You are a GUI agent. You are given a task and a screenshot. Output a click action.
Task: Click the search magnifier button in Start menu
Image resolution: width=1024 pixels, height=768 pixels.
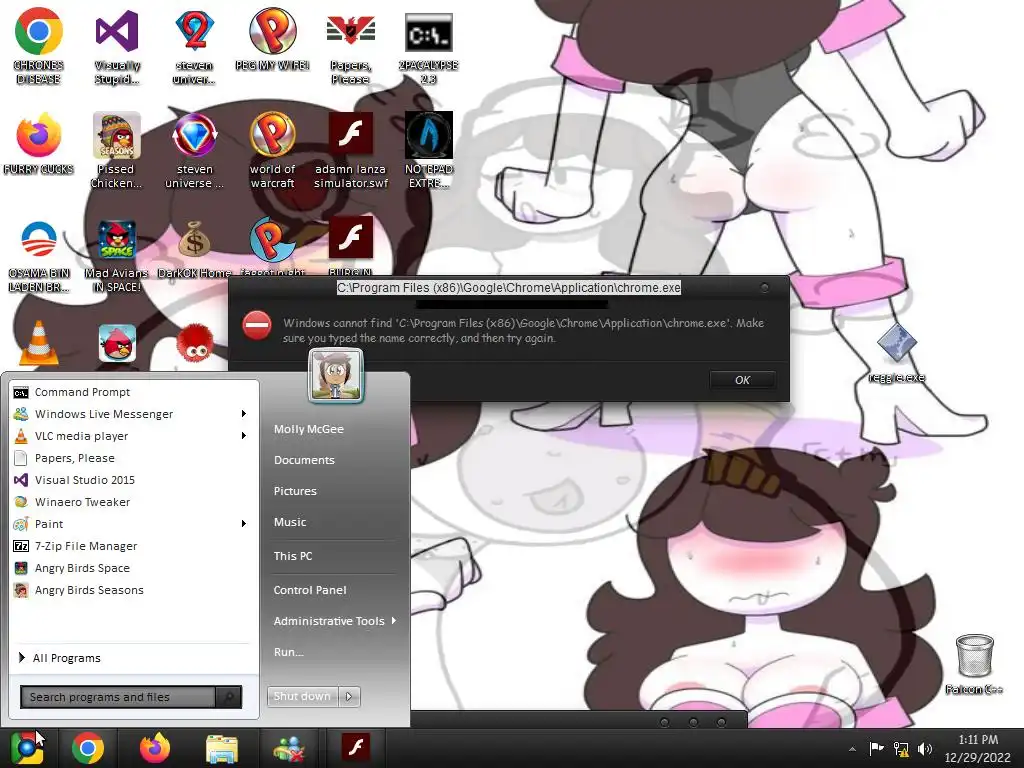click(229, 697)
